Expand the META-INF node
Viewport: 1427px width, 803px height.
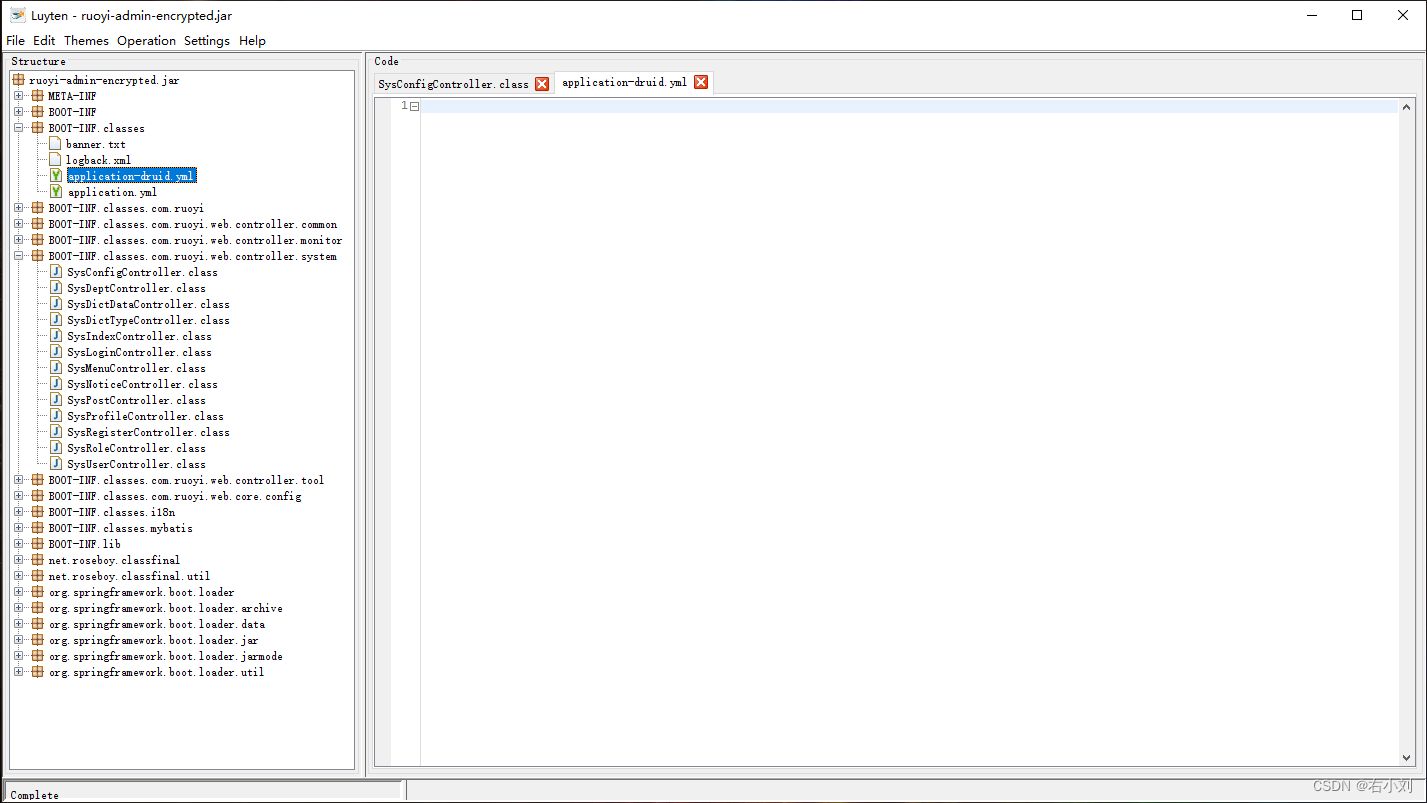tap(18, 96)
